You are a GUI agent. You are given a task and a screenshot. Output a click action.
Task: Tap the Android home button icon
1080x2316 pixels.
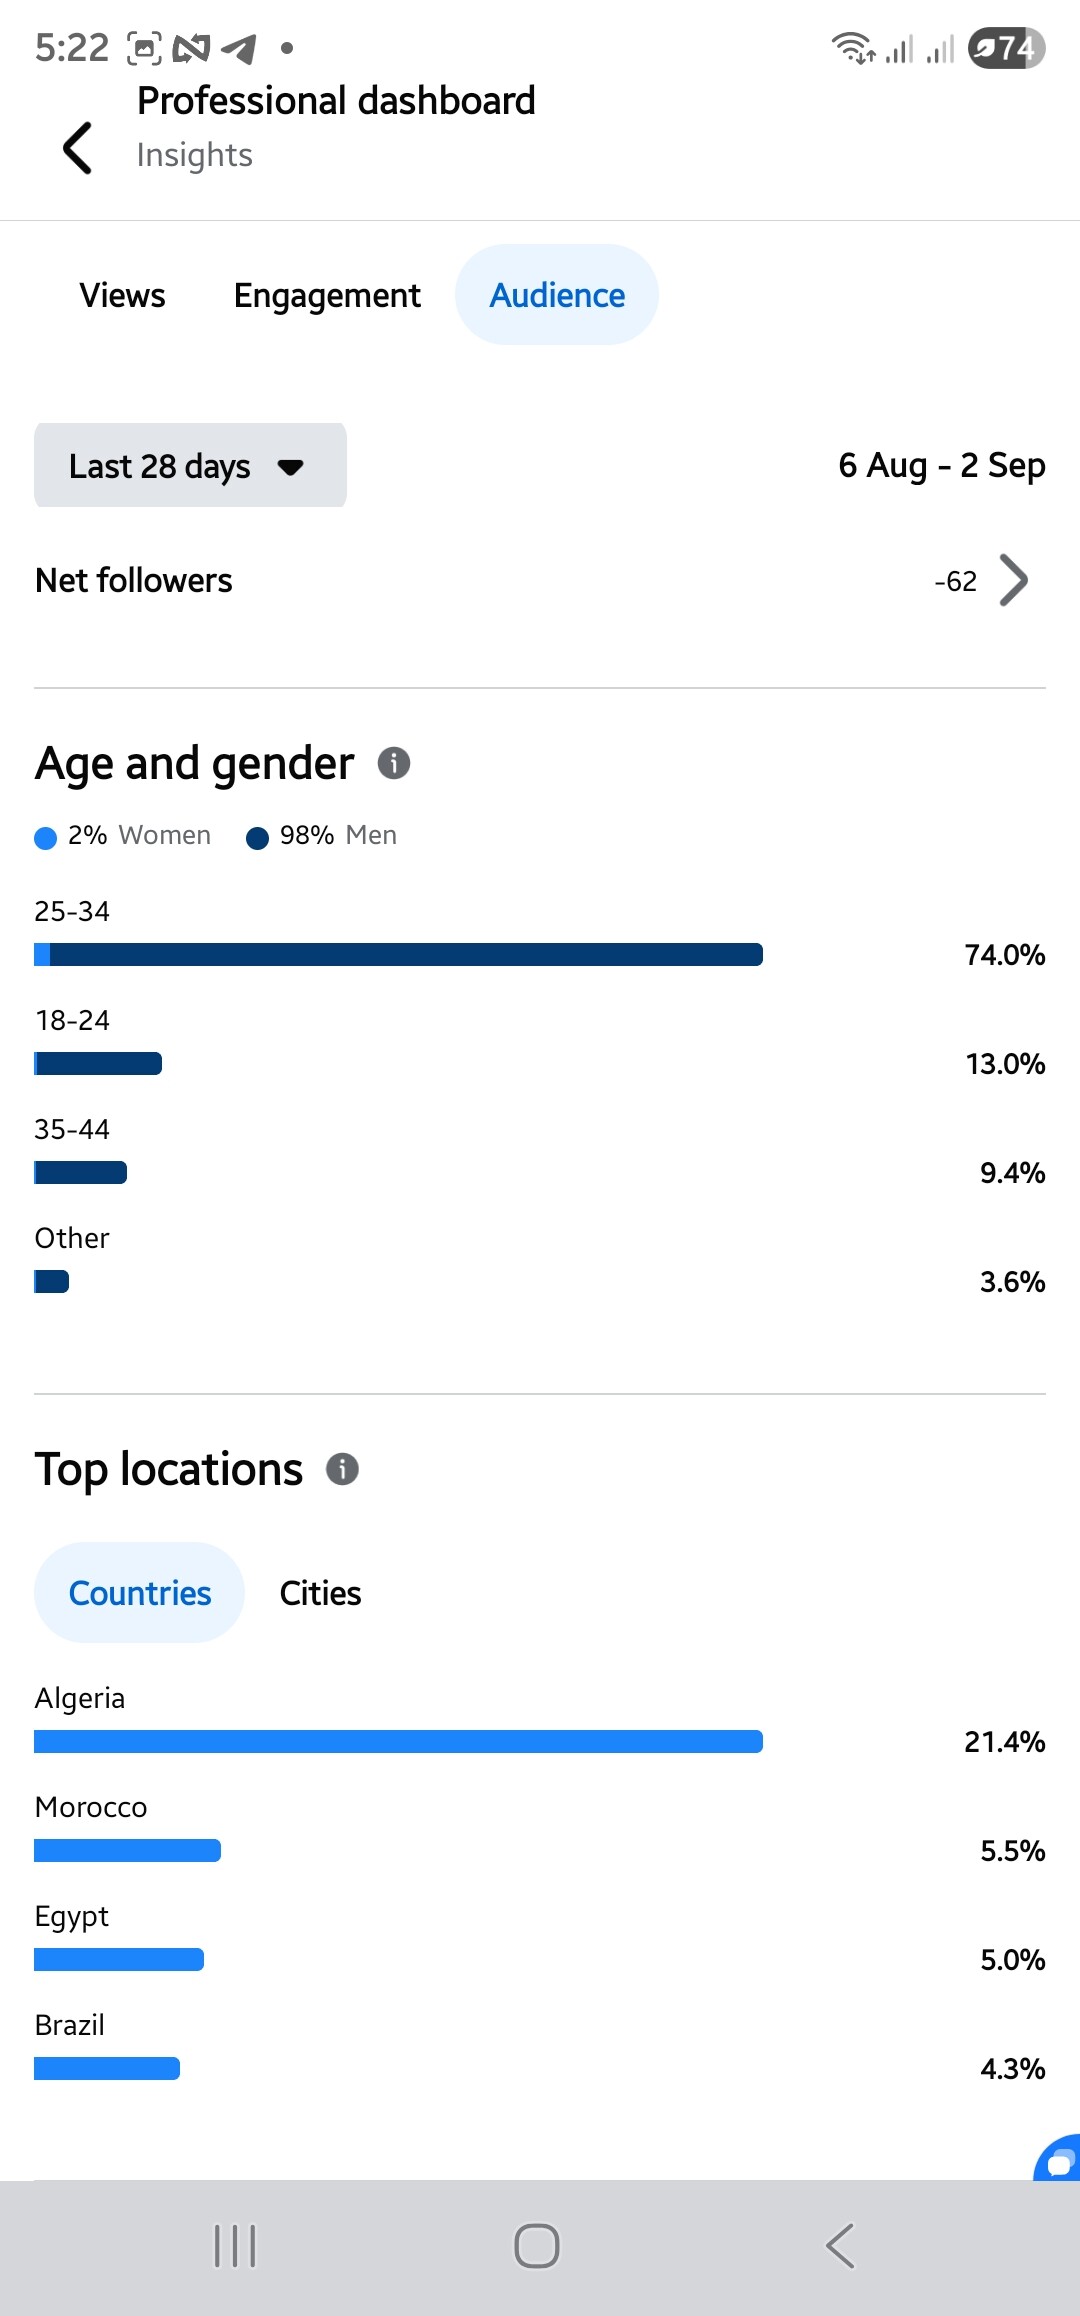(x=537, y=2246)
